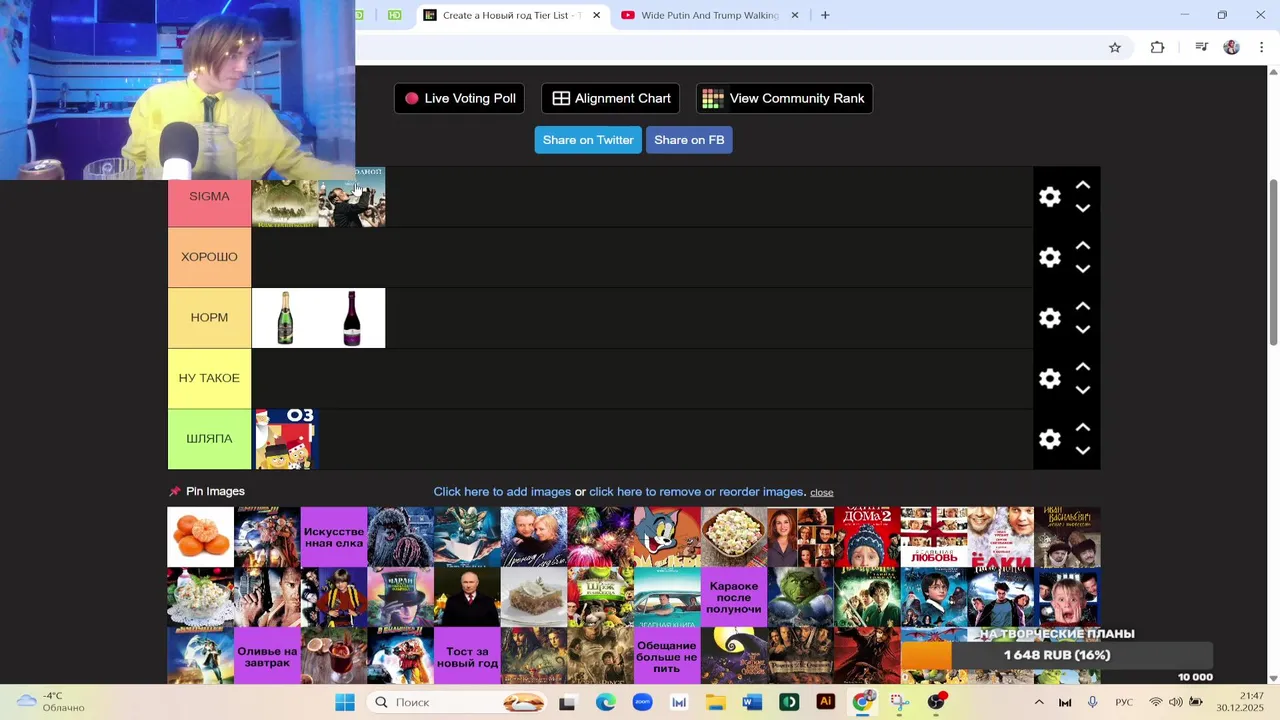The image size is (1280, 720).
Task: Select the 'Тост за новый год' tile
Action: pyautogui.click(x=467, y=656)
